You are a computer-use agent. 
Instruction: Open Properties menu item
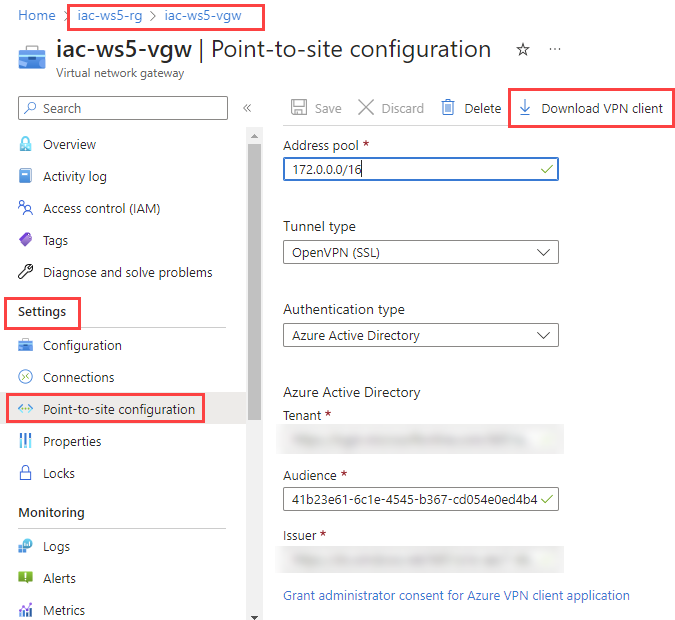[x=72, y=442]
